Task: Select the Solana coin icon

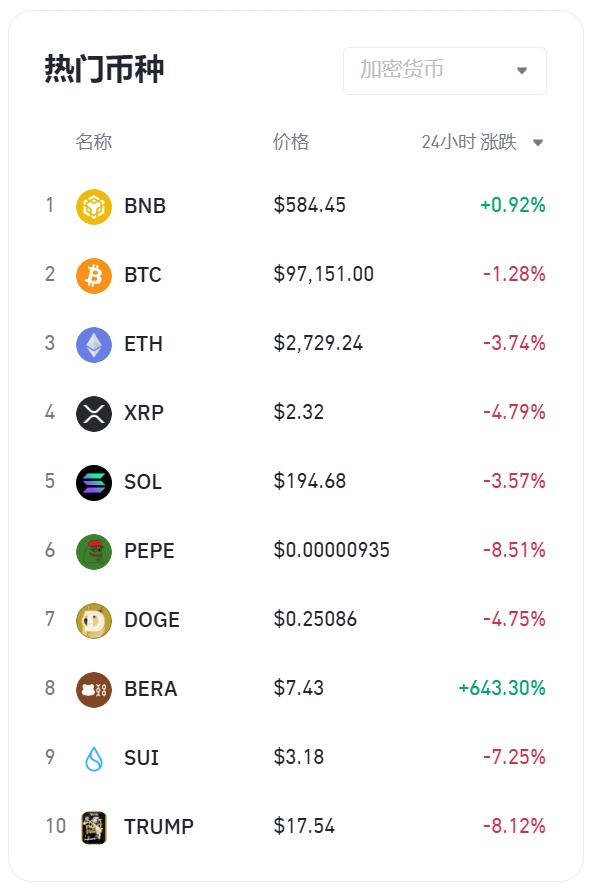Action: pos(94,483)
